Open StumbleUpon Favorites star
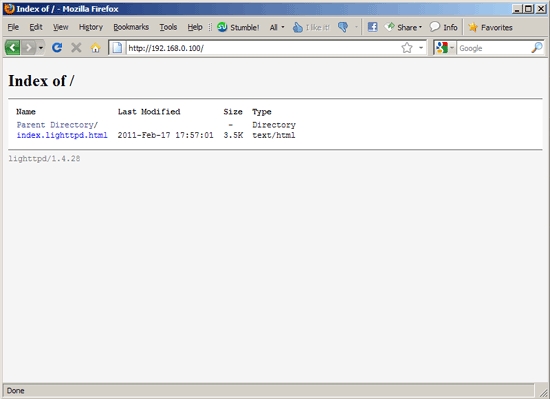Image resolution: width=550 pixels, height=399 pixels. 490,27
